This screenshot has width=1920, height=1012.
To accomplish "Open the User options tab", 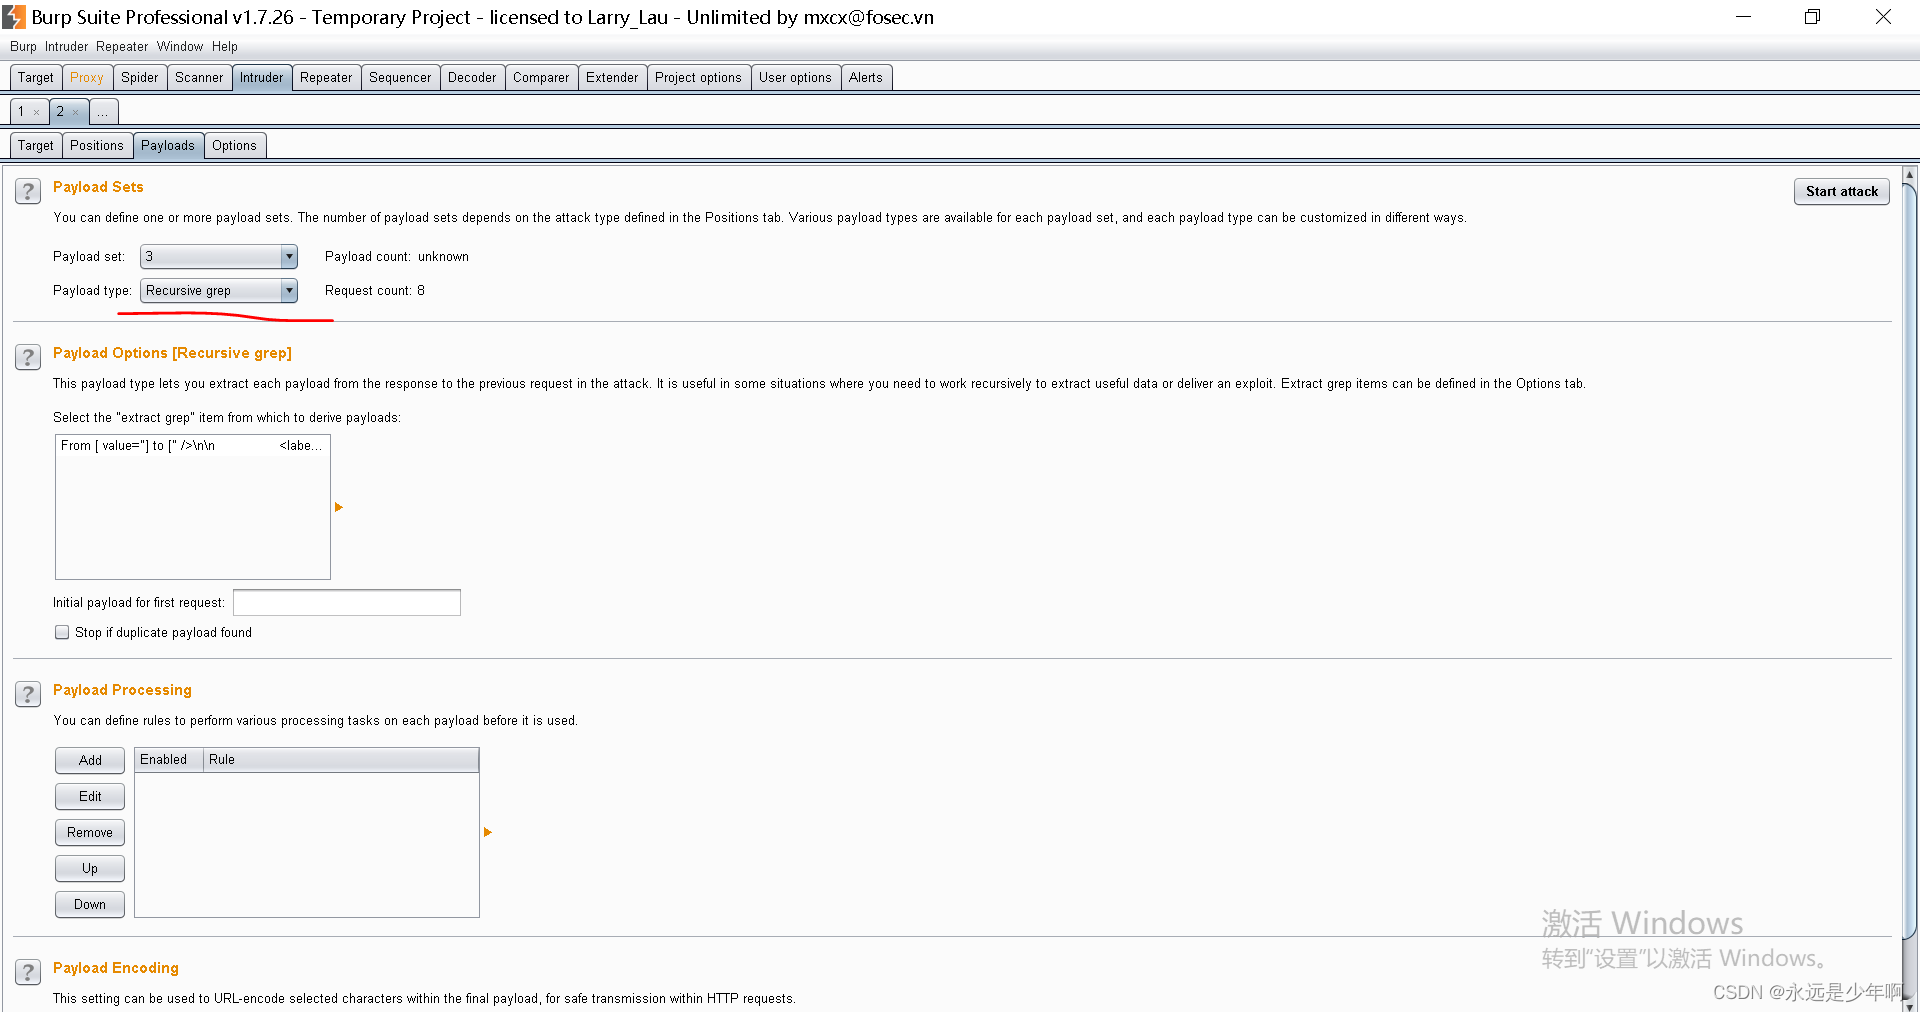I will [x=795, y=78].
